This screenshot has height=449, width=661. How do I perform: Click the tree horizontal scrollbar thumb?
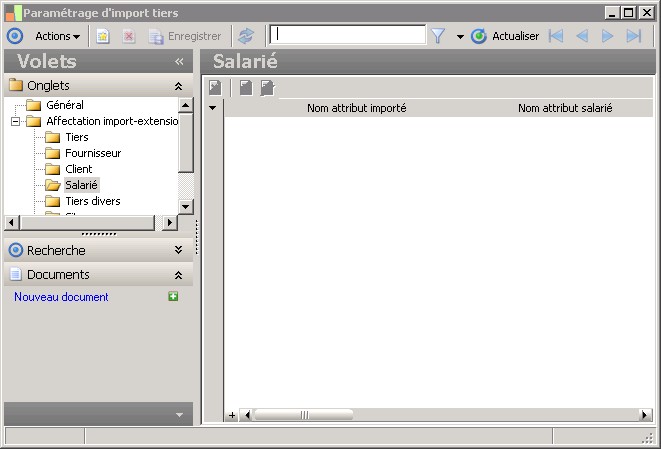(x=87, y=222)
